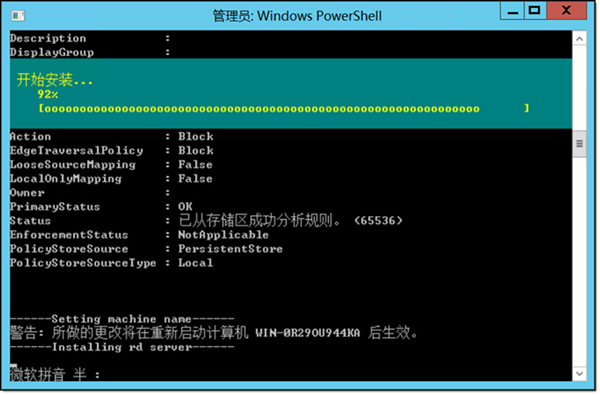This screenshot has width=600, height=395.
Task: Click the 开始安装 progress heading
Action: point(55,80)
